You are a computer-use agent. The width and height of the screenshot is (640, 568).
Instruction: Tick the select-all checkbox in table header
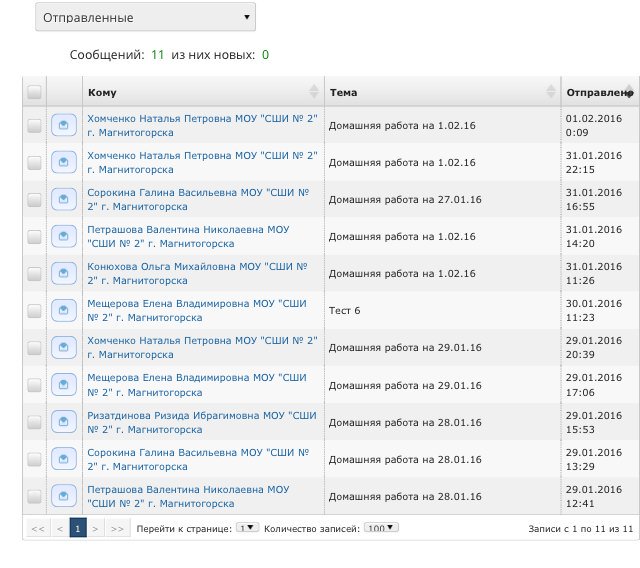click(x=34, y=92)
